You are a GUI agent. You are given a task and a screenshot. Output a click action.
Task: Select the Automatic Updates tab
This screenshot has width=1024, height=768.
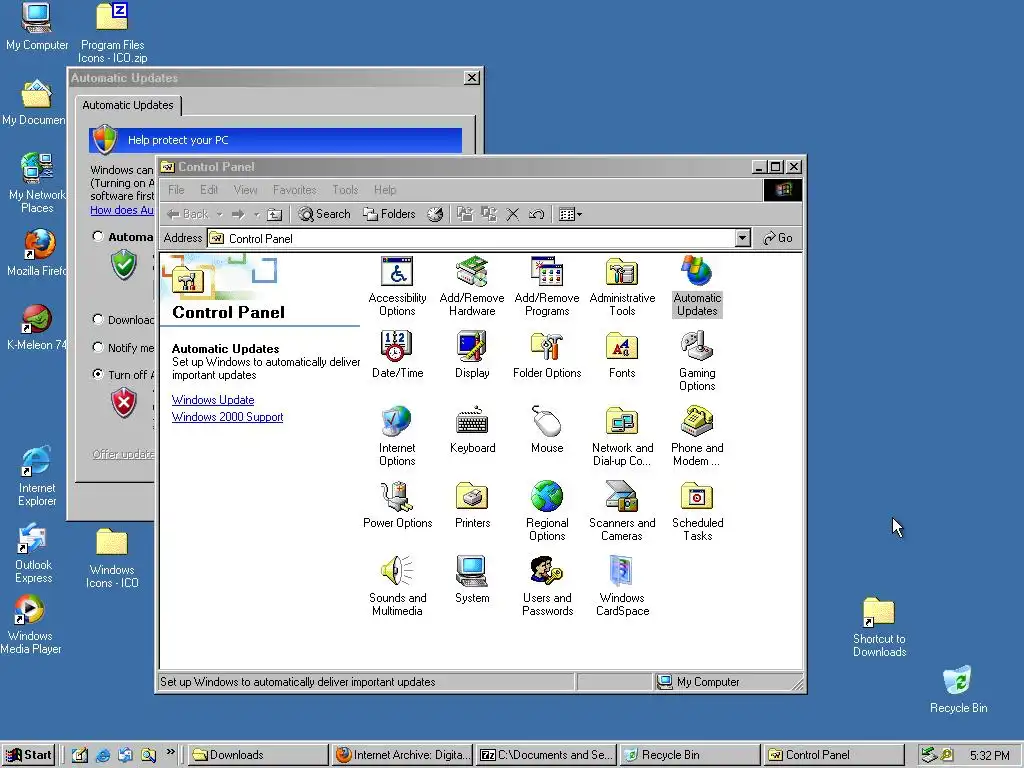[128, 105]
